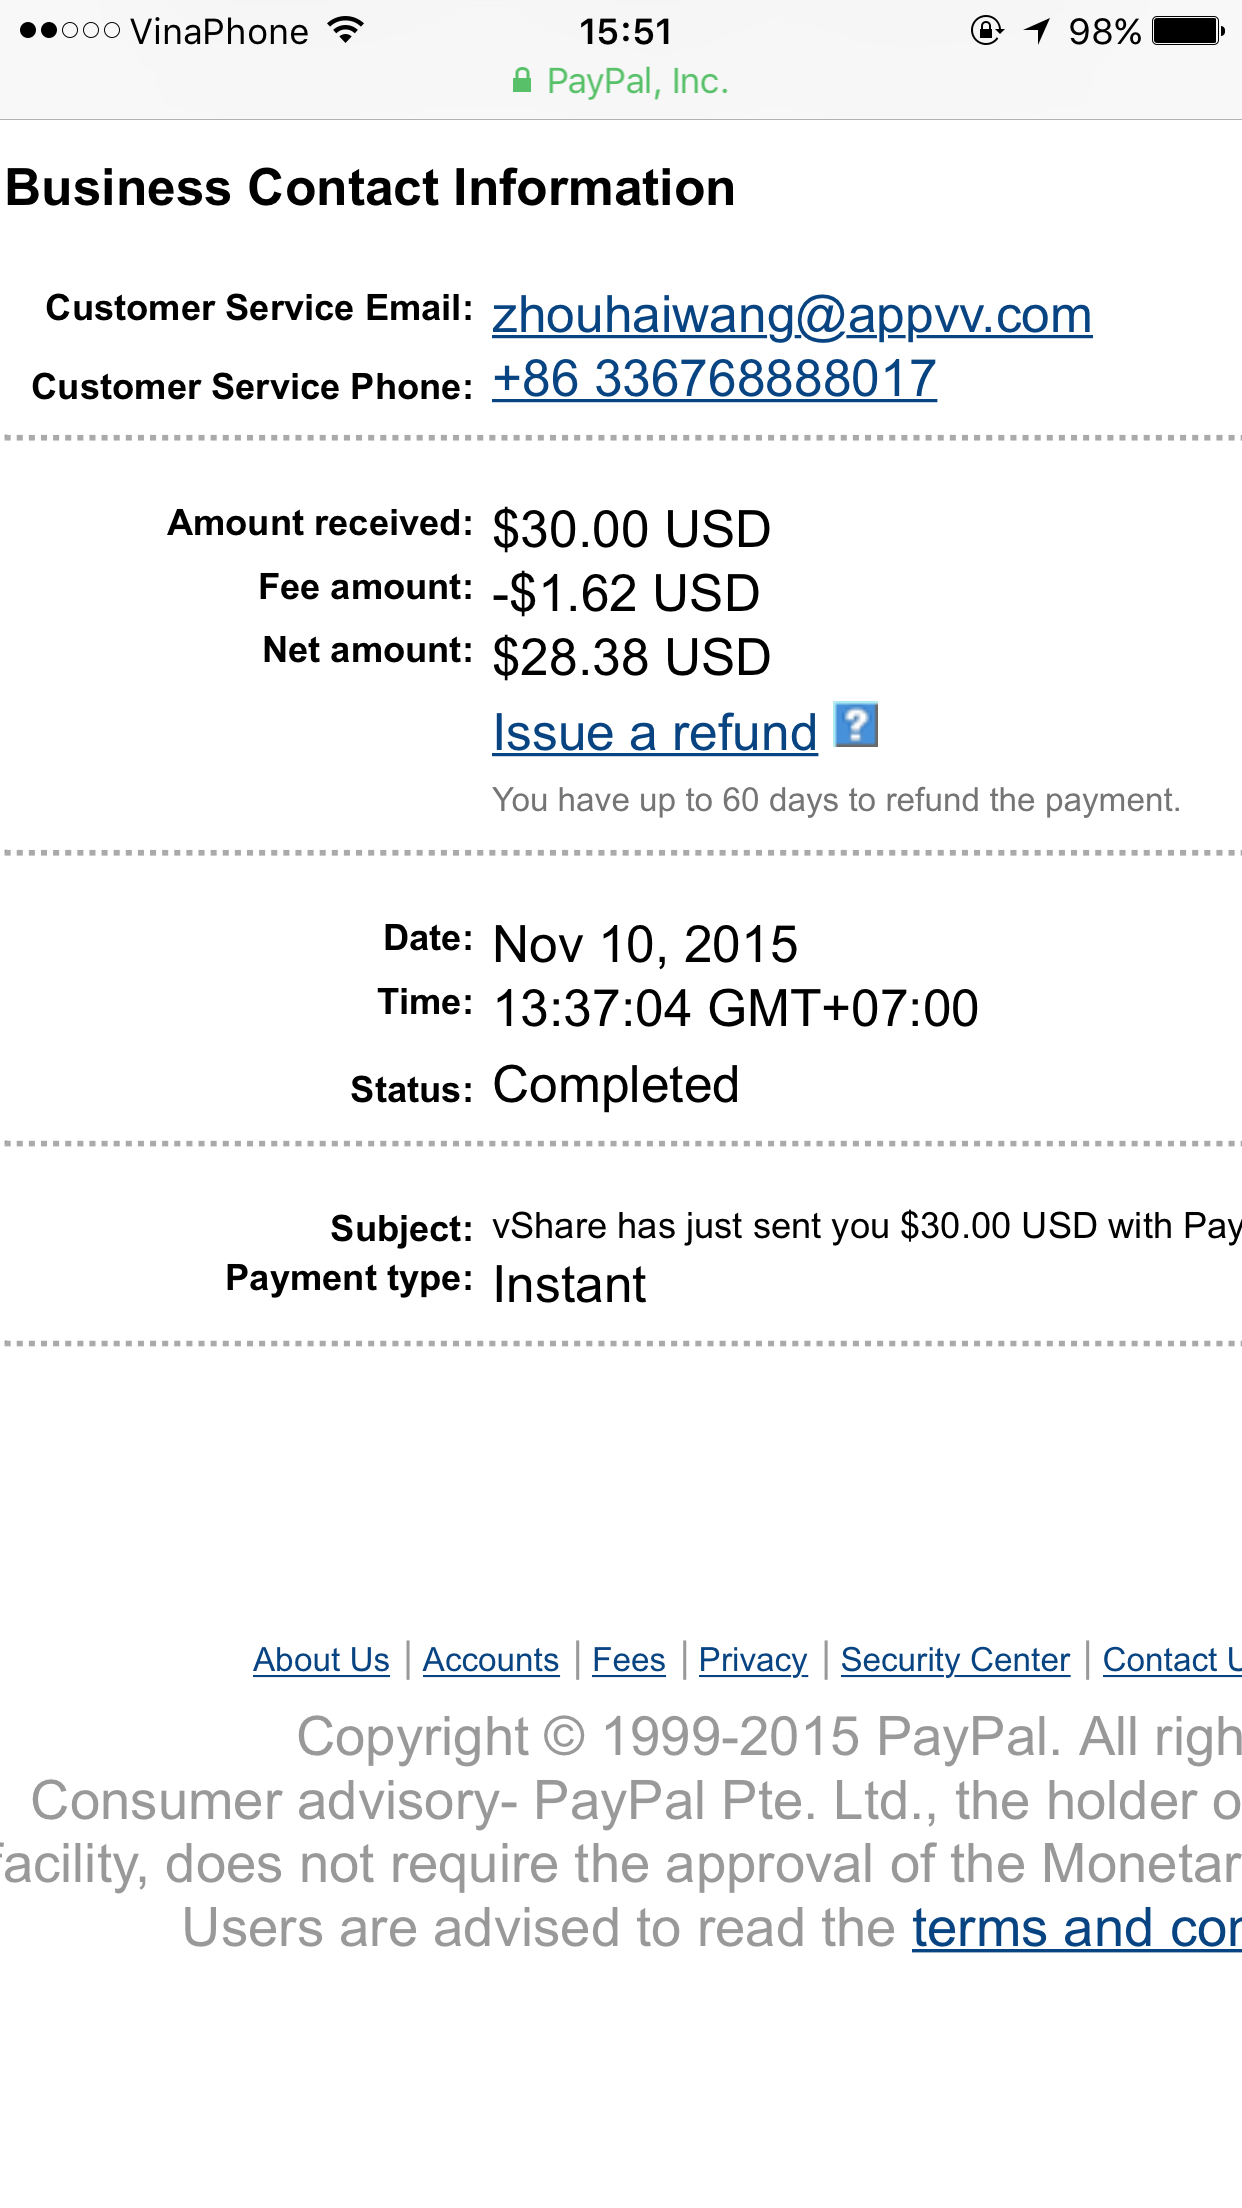This screenshot has height=2208, width=1242.
Task: Click the refund help question mark icon
Action: [x=856, y=725]
